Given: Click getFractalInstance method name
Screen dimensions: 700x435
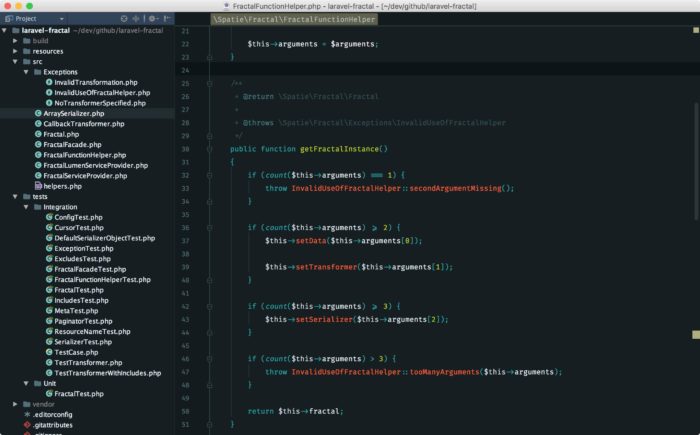Looking at the screenshot, I should point(339,149).
